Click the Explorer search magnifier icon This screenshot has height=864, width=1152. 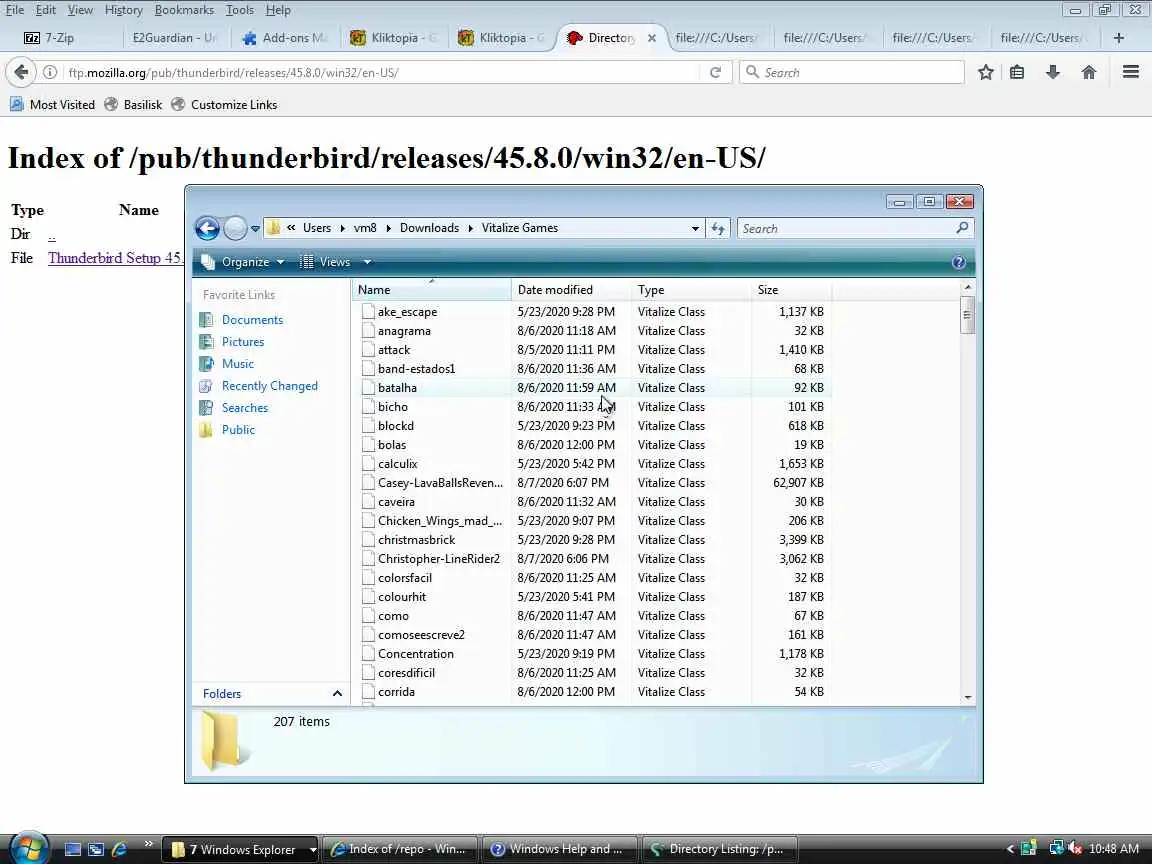point(962,228)
